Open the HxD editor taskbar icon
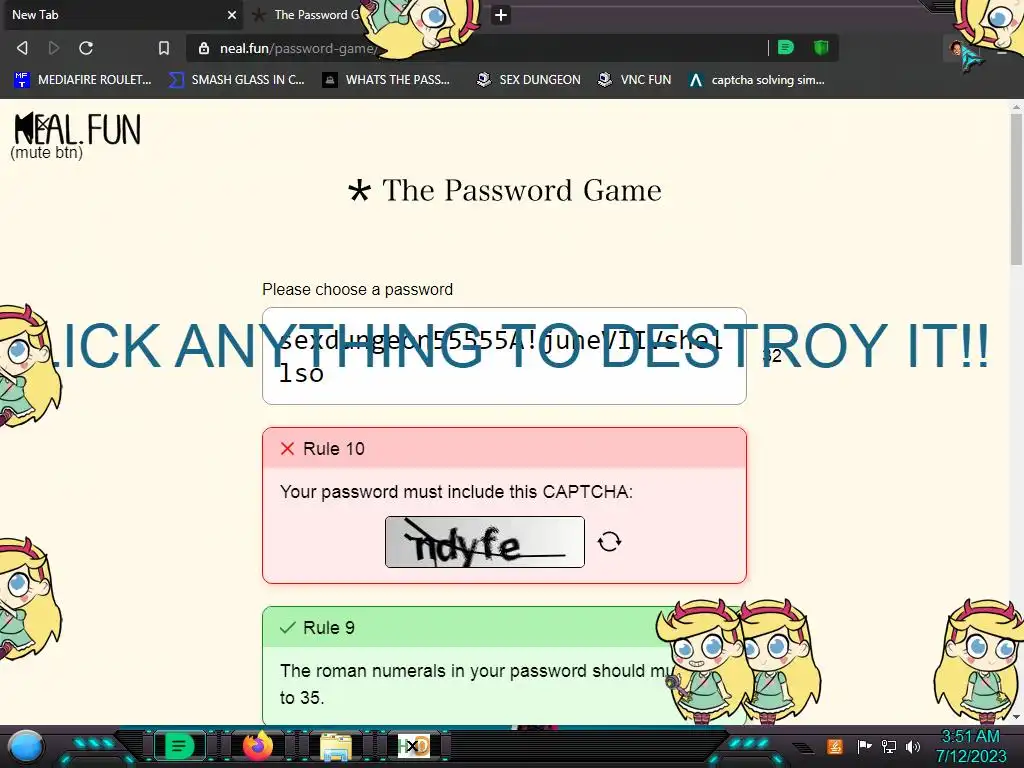1024x768 pixels. point(413,746)
